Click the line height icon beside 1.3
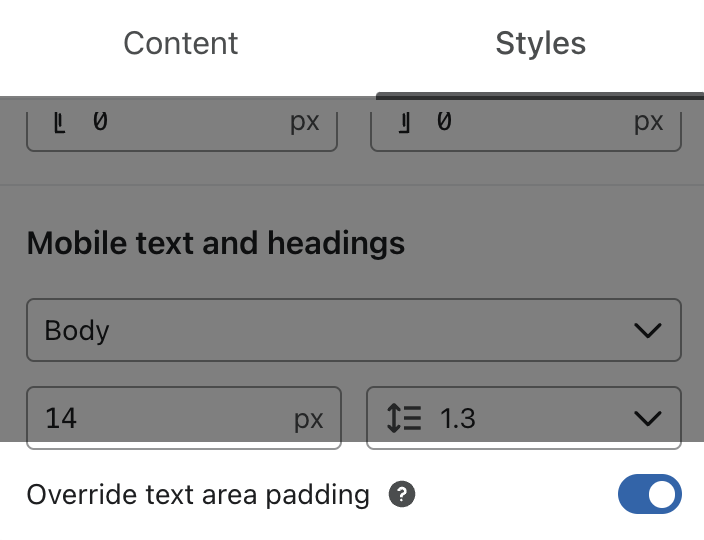 404,417
